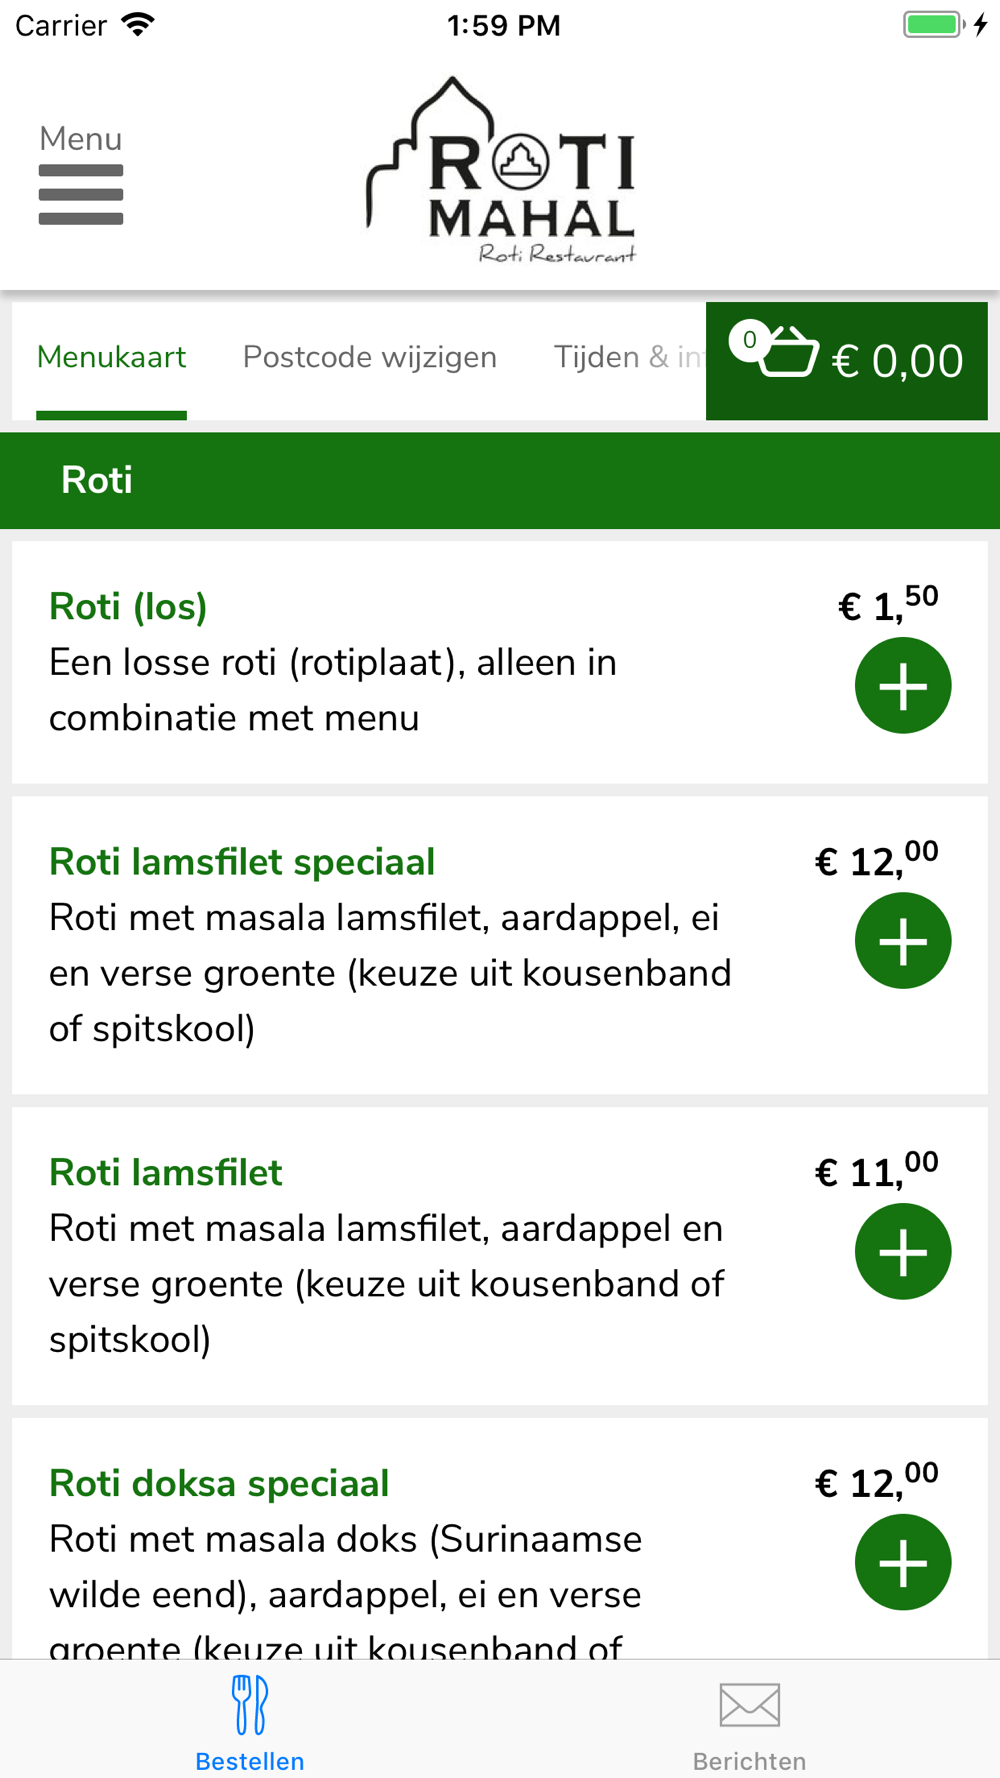Image resolution: width=1000 pixels, height=1778 pixels.
Task: Open the Berichten envelope tab
Action: coord(750,1720)
